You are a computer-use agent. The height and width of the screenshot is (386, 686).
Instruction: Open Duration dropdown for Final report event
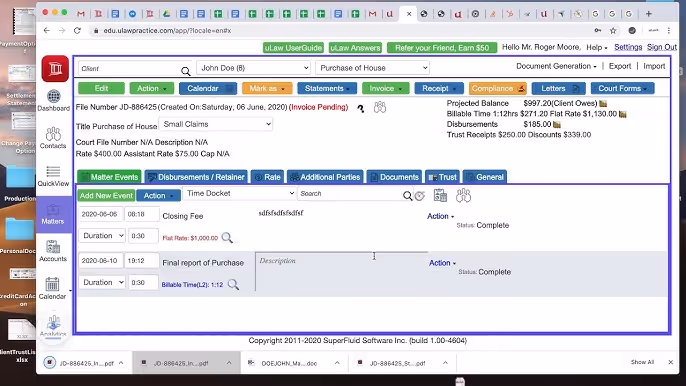click(102, 282)
